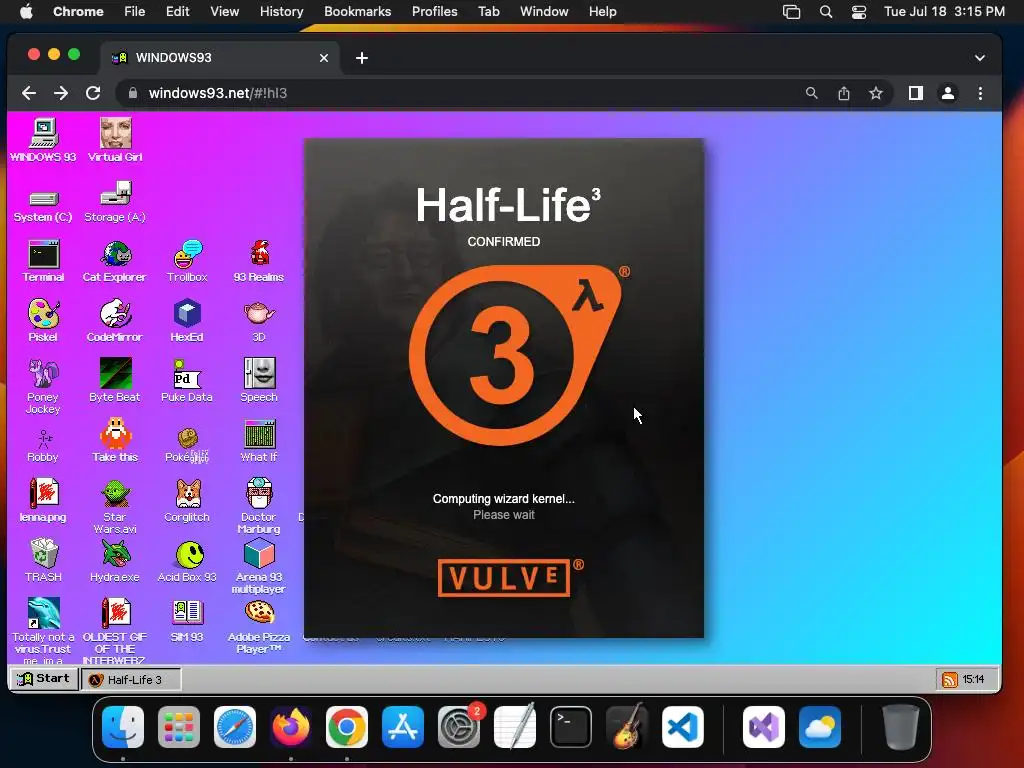Open the Byte Beat icon
Image resolution: width=1024 pixels, height=768 pixels.
115,380
